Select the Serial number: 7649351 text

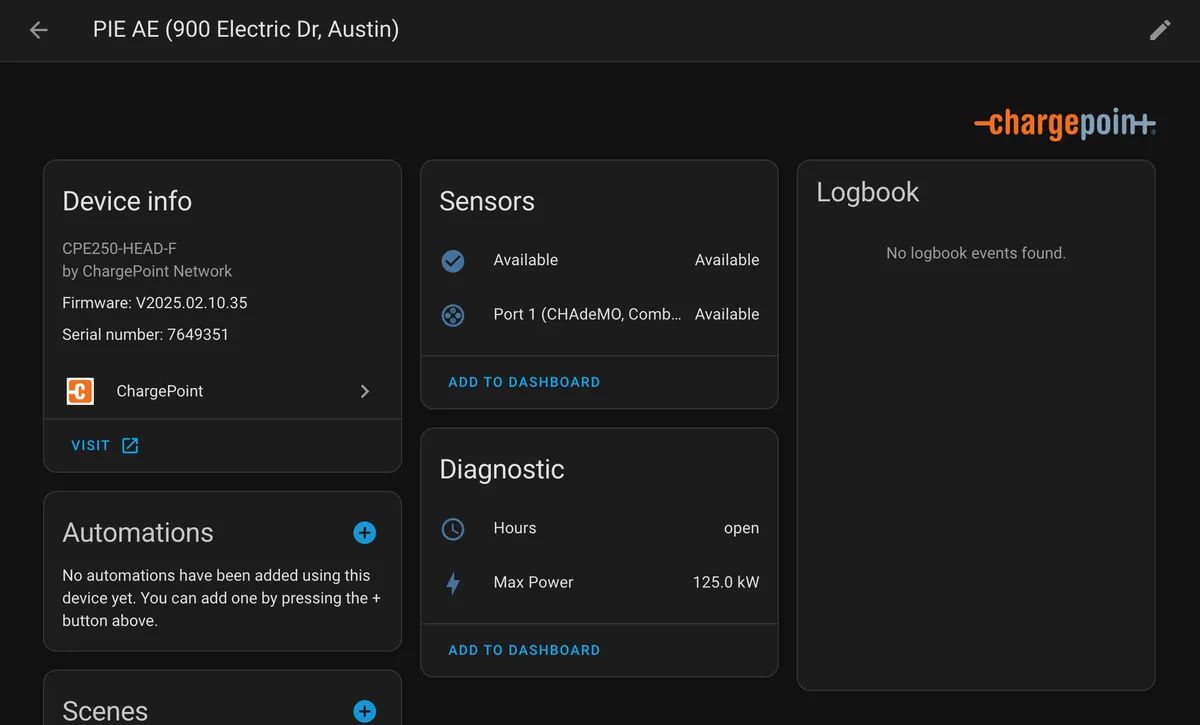146,334
